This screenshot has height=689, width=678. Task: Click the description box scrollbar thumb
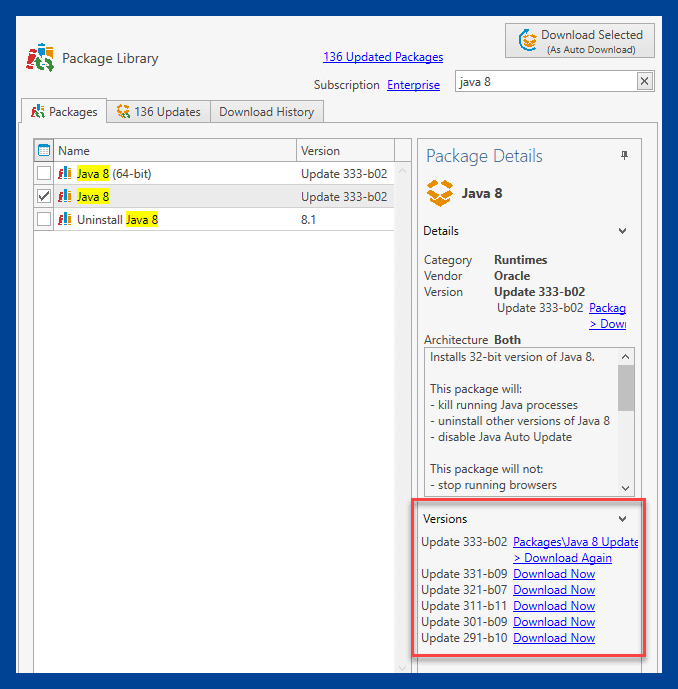626,388
